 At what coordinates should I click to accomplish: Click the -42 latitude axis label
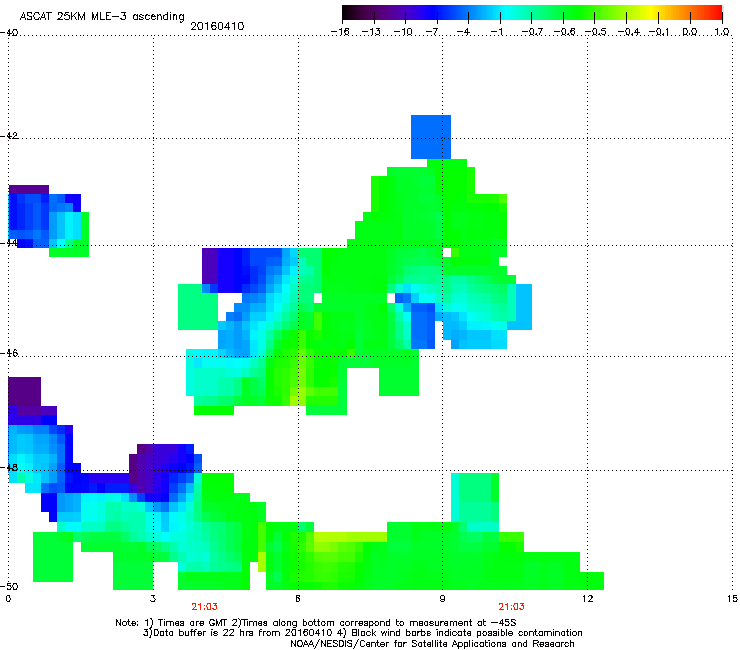pyautogui.click(x=9, y=136)
